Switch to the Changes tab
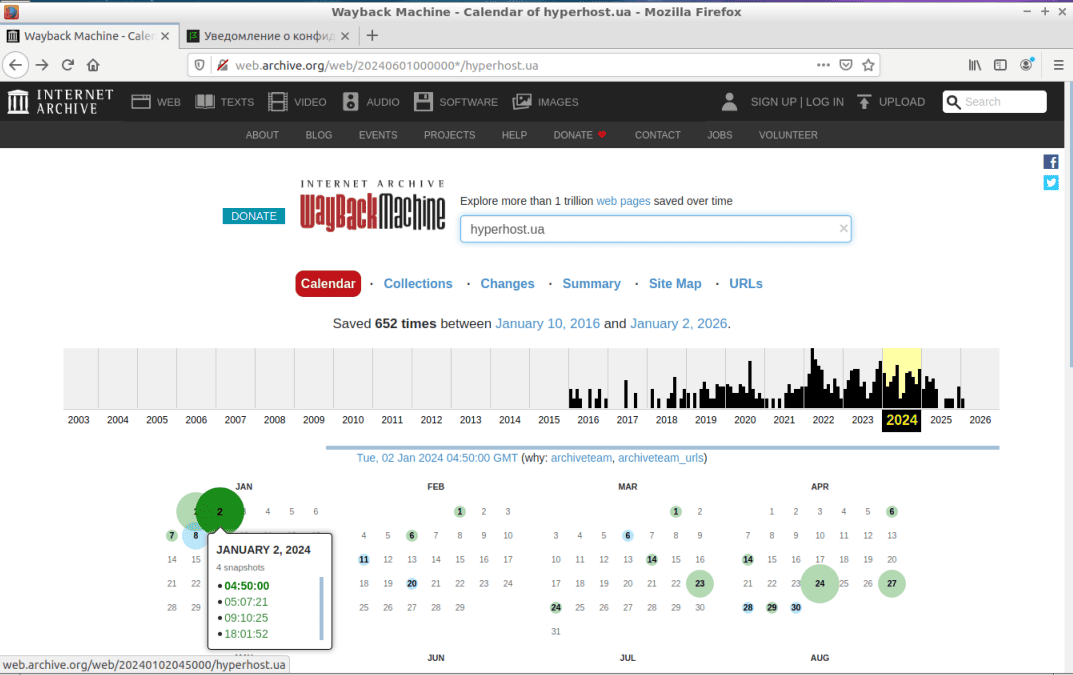 point(507,284)
